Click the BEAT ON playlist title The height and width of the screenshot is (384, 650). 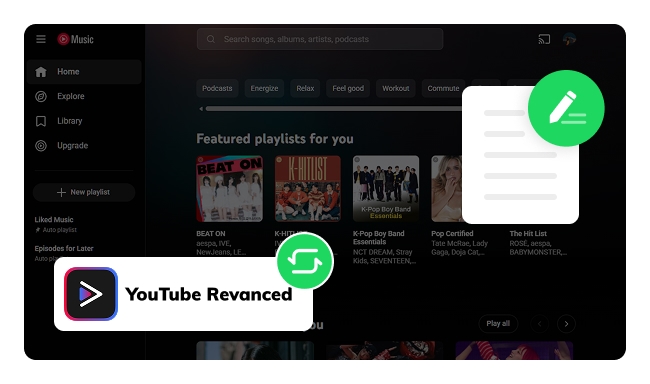tap(211, 233)
